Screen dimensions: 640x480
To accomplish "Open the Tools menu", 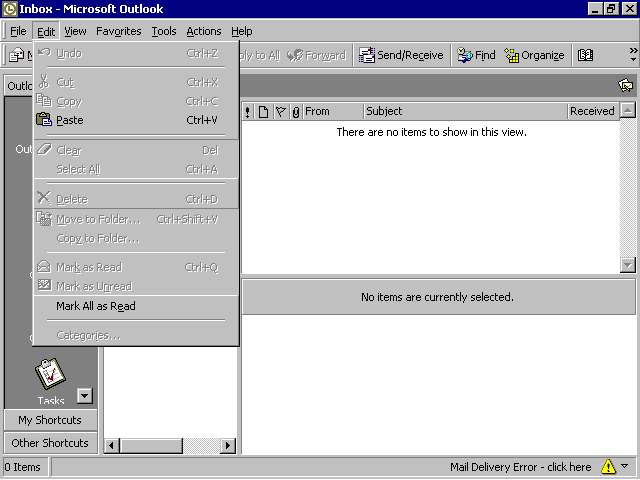I will (164, 31).
